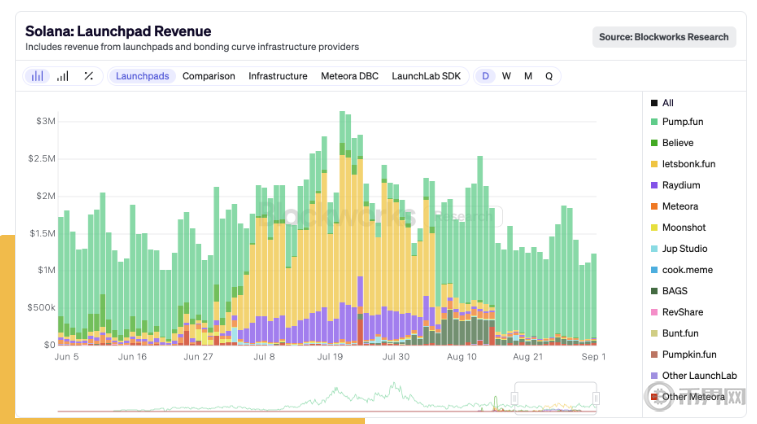Switch to the Comparison tab
Screen dimensions: 757x424
209,76
